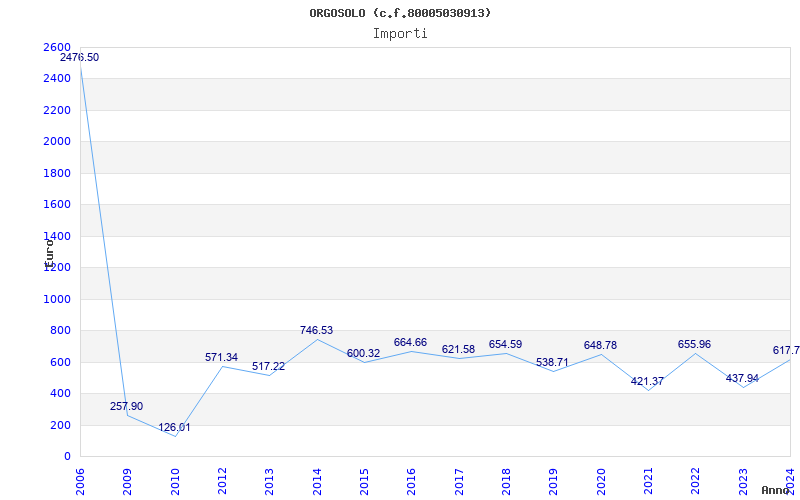Click the 2009 x-axis year label

click(128, 482)
